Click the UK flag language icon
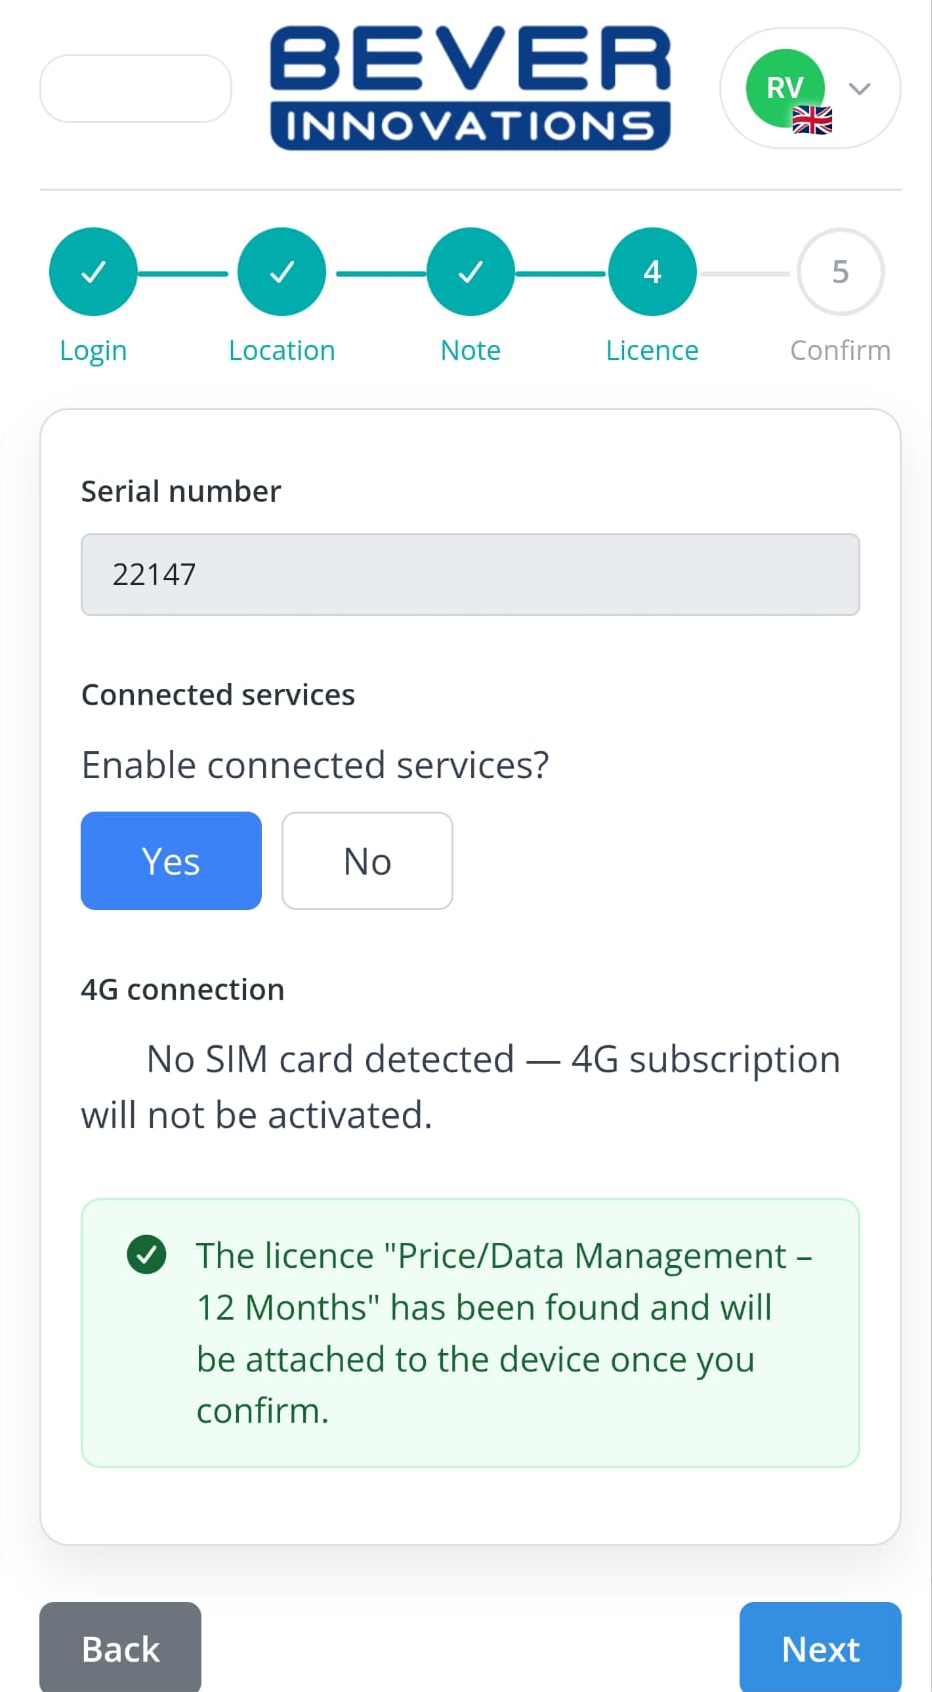This screenshot has height=1692, width=932. click(812, 120)
